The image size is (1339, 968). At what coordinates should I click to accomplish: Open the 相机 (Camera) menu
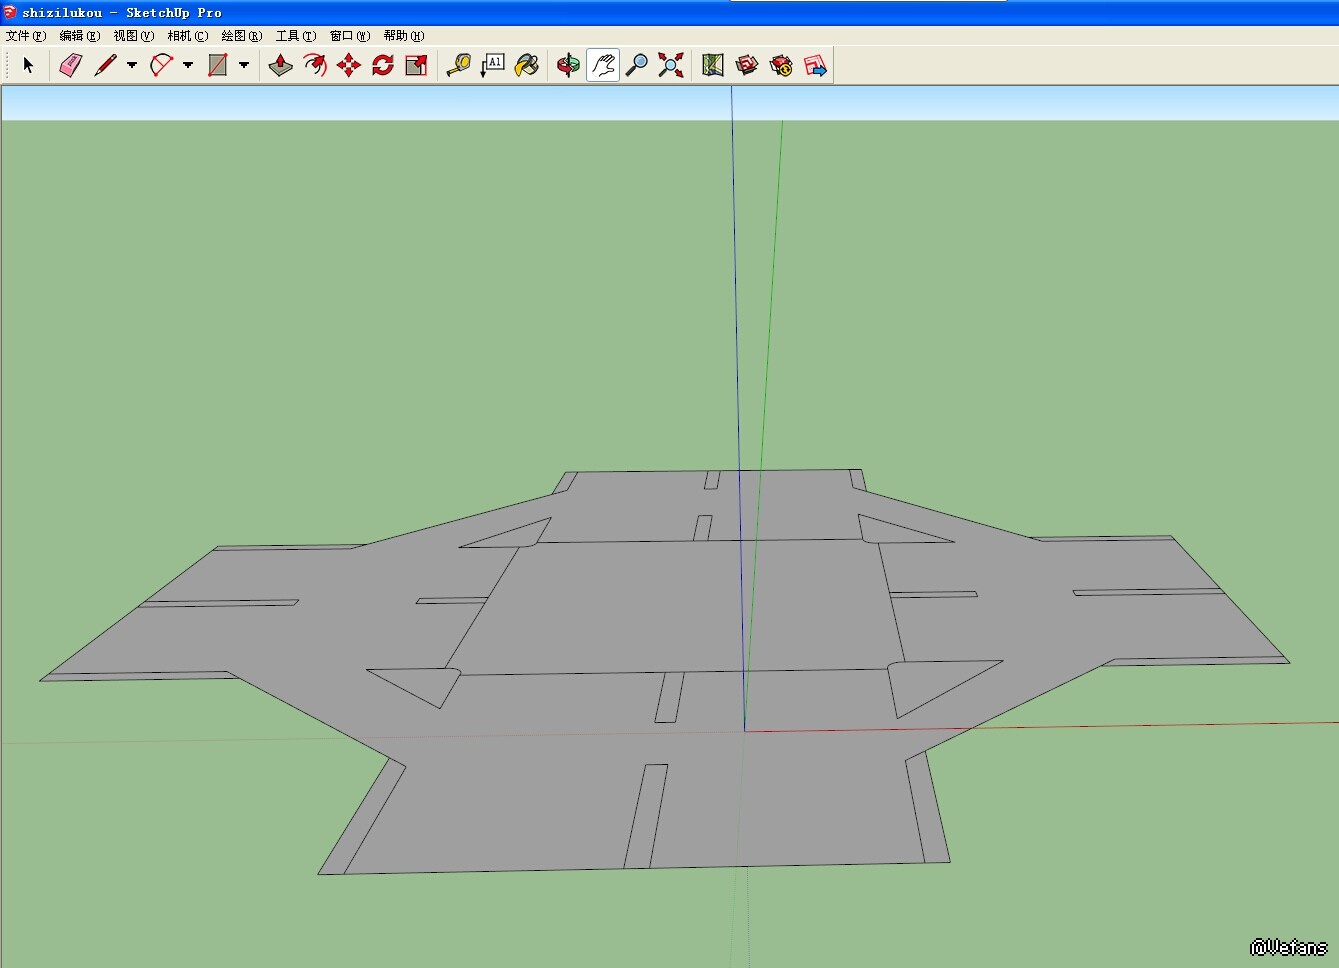tap(187, 36)
